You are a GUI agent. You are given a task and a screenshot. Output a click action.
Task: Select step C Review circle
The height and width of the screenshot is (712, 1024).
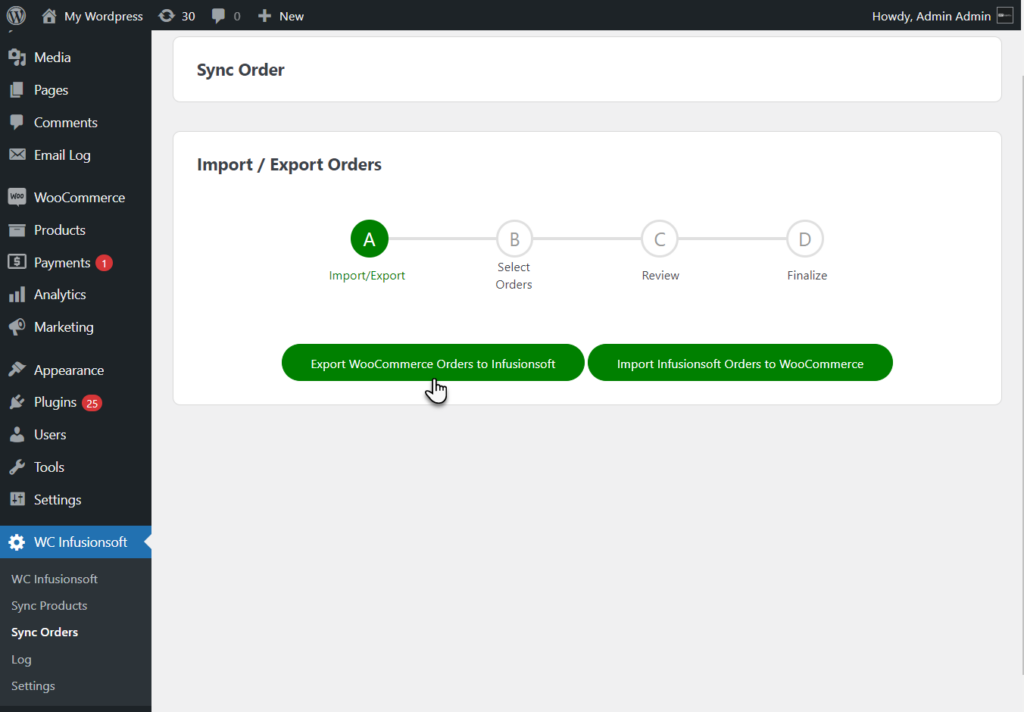(x=660, y=239)
